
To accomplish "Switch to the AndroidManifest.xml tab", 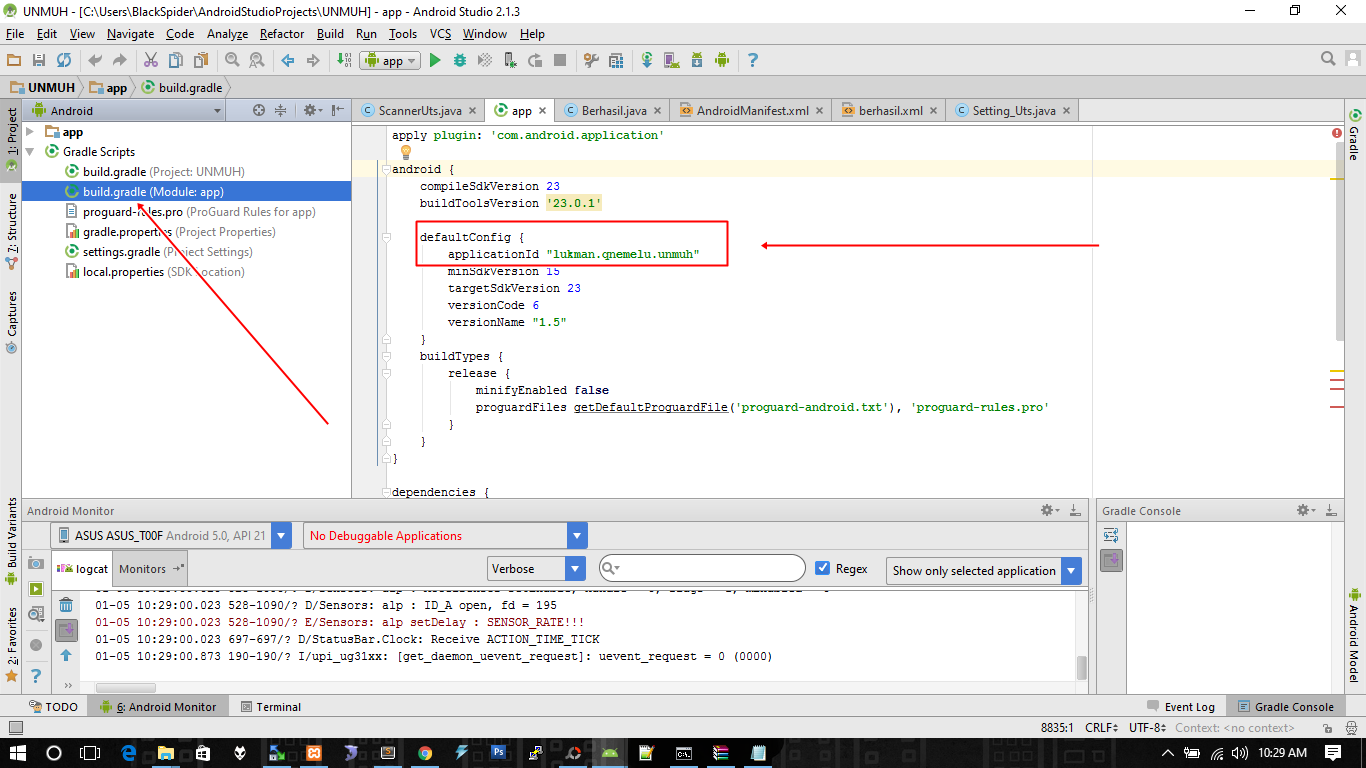I will (752, 110).
